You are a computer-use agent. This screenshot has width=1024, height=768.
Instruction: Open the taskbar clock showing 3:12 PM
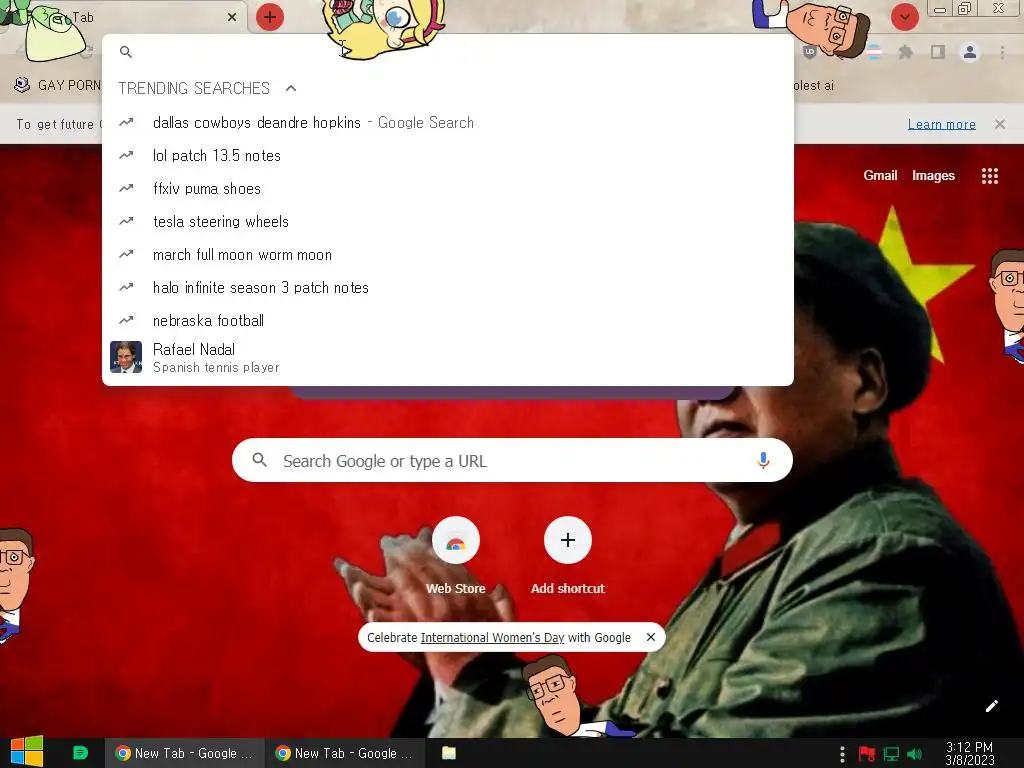[x=970, y=754]
